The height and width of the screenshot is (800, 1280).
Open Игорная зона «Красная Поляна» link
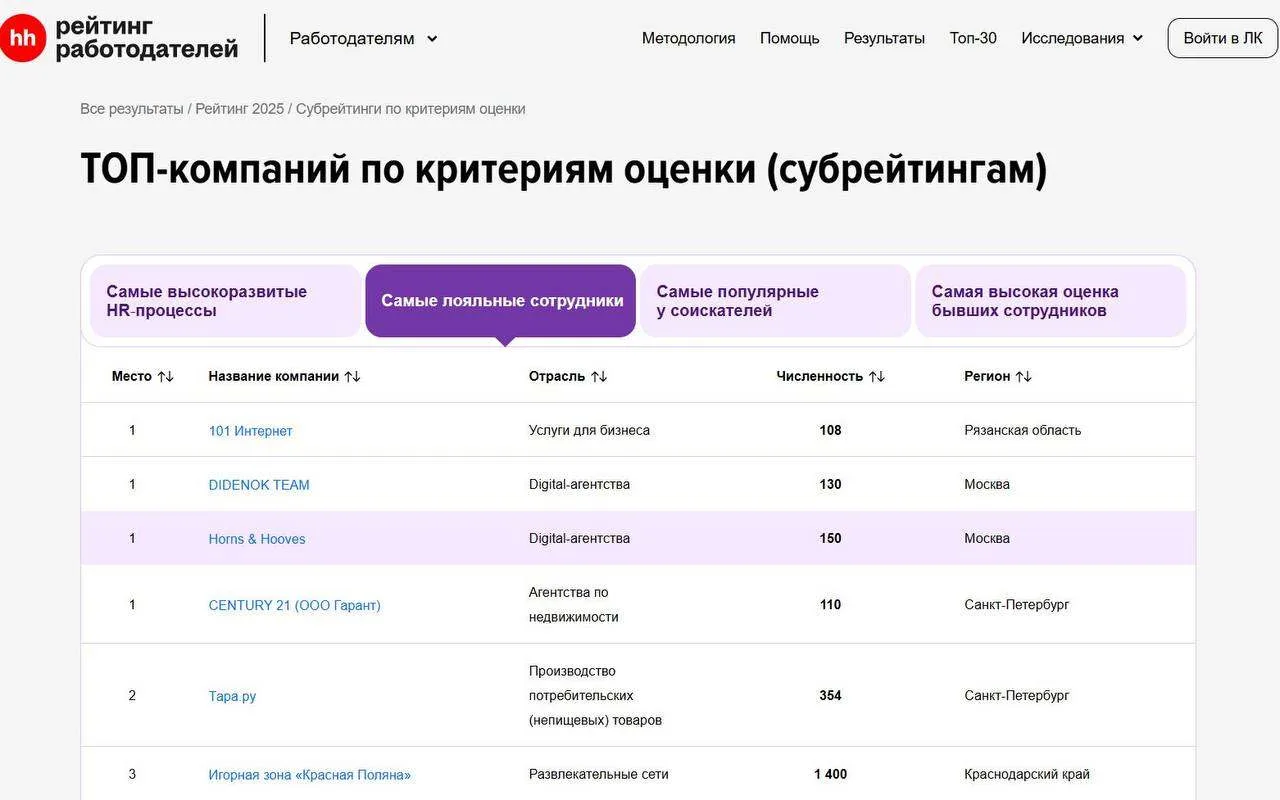click(310, 775)
